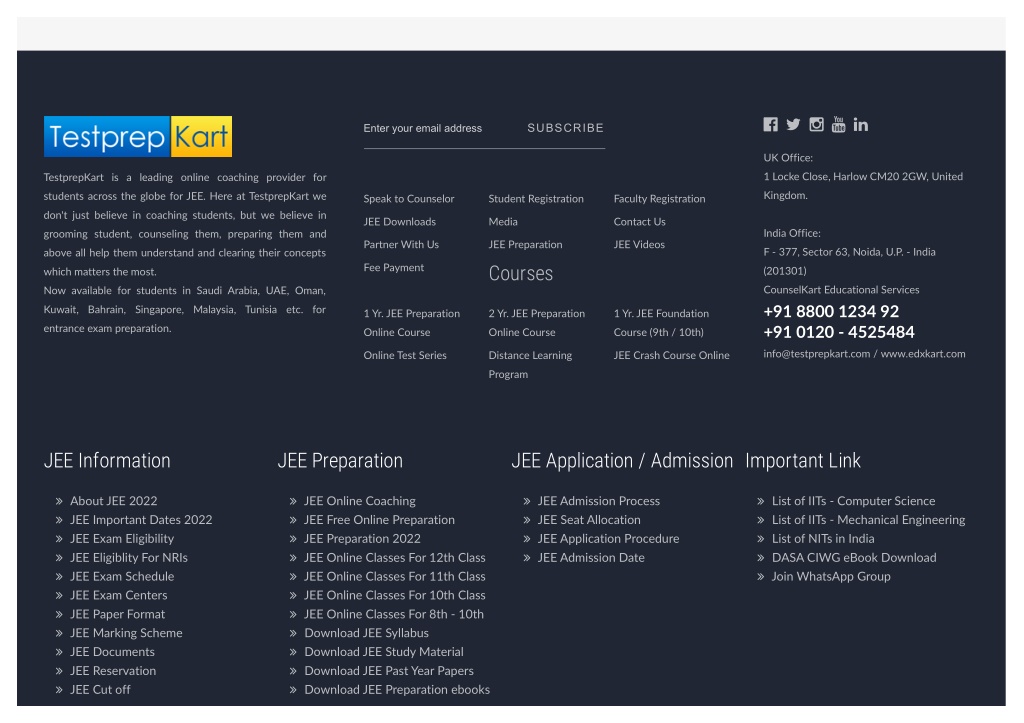Open the Distance Learning Program link
Image resolution: width=1024 pixels, height=723 pixels.
pyautogui.click(x=530, y=364)
